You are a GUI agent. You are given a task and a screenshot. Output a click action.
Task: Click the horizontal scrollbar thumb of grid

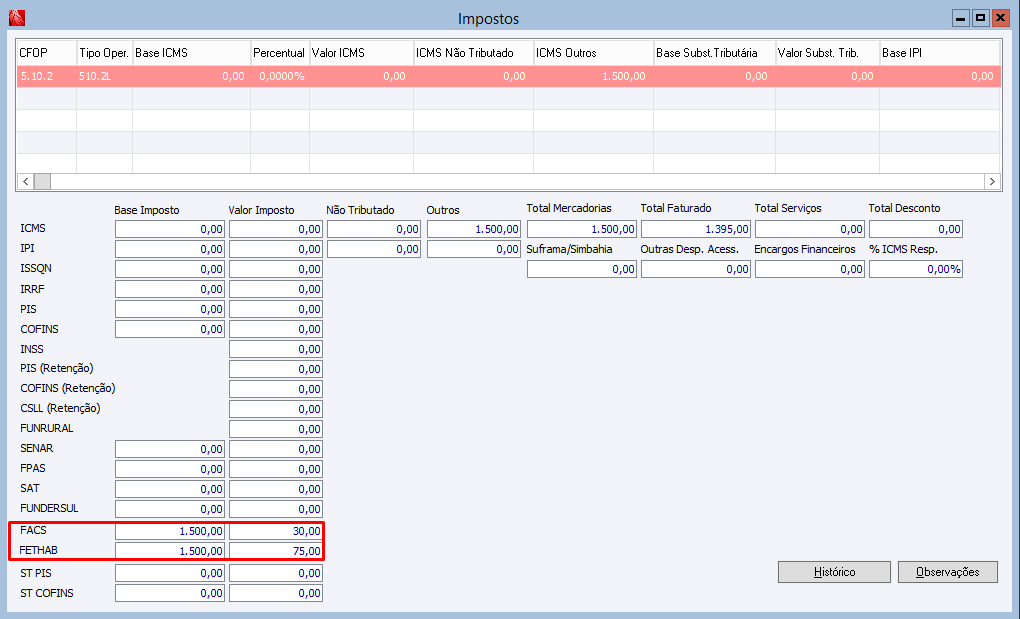coord(42,181)
